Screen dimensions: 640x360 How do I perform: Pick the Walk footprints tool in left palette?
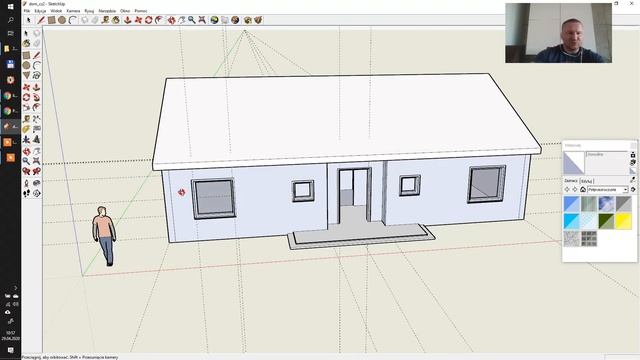[x=27, y=193]
